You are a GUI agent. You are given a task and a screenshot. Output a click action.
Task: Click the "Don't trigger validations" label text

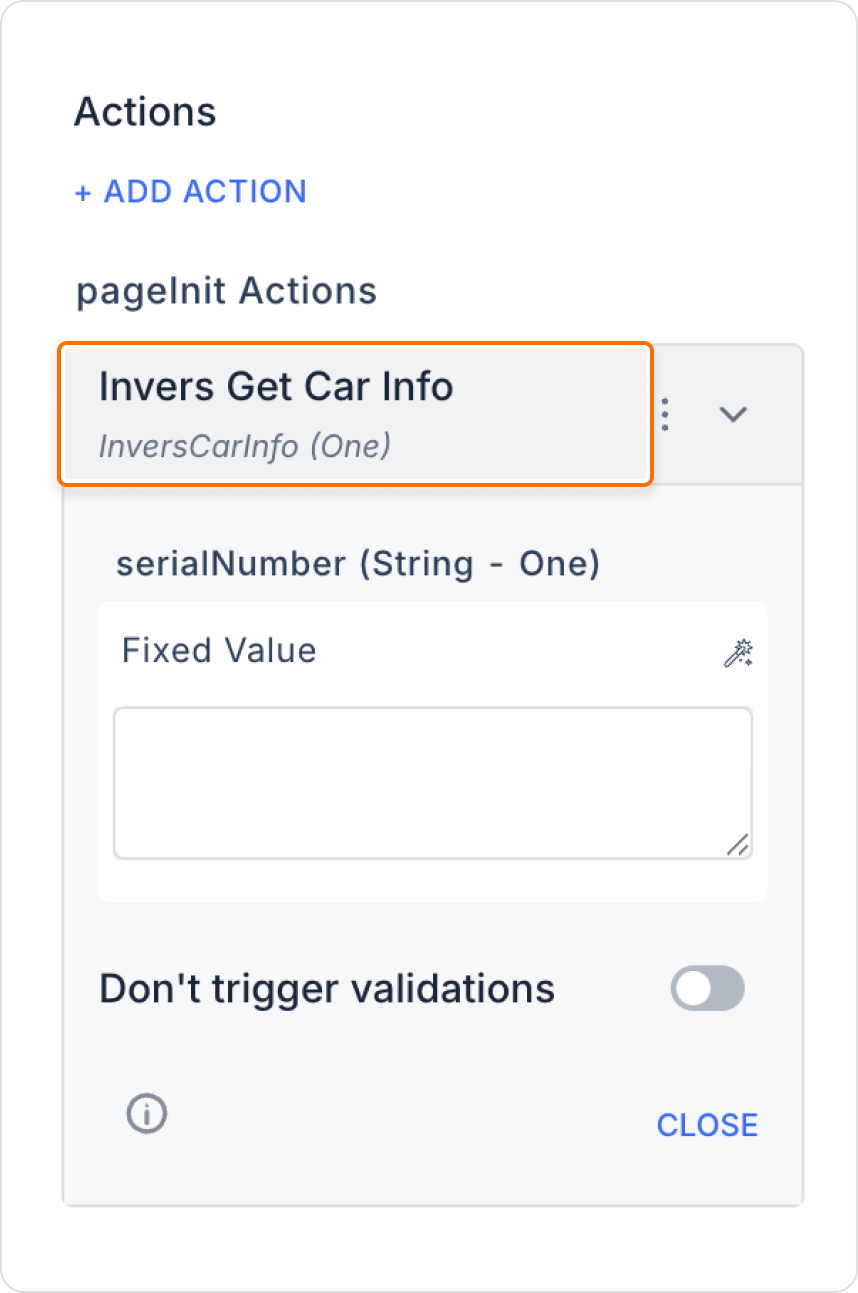(x=327, y=989)
